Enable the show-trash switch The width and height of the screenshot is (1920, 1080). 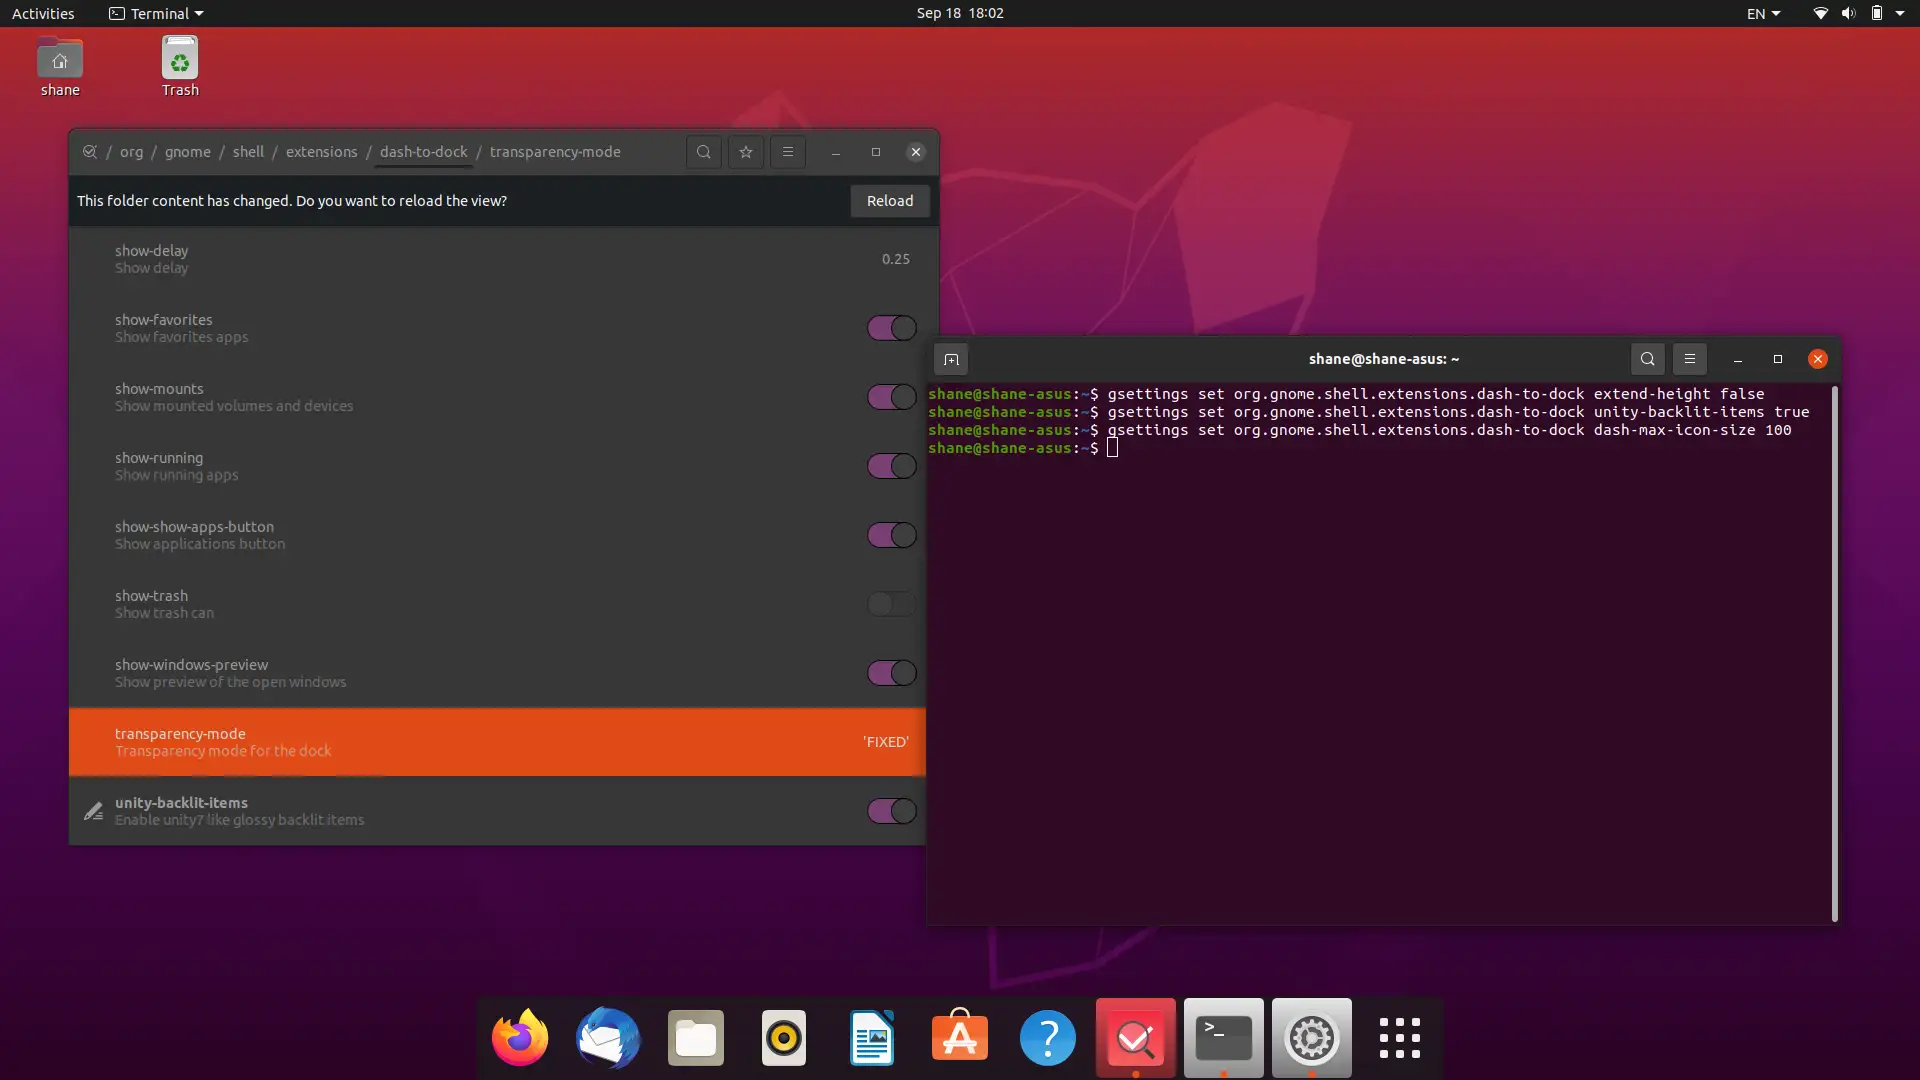pos(891,604)
